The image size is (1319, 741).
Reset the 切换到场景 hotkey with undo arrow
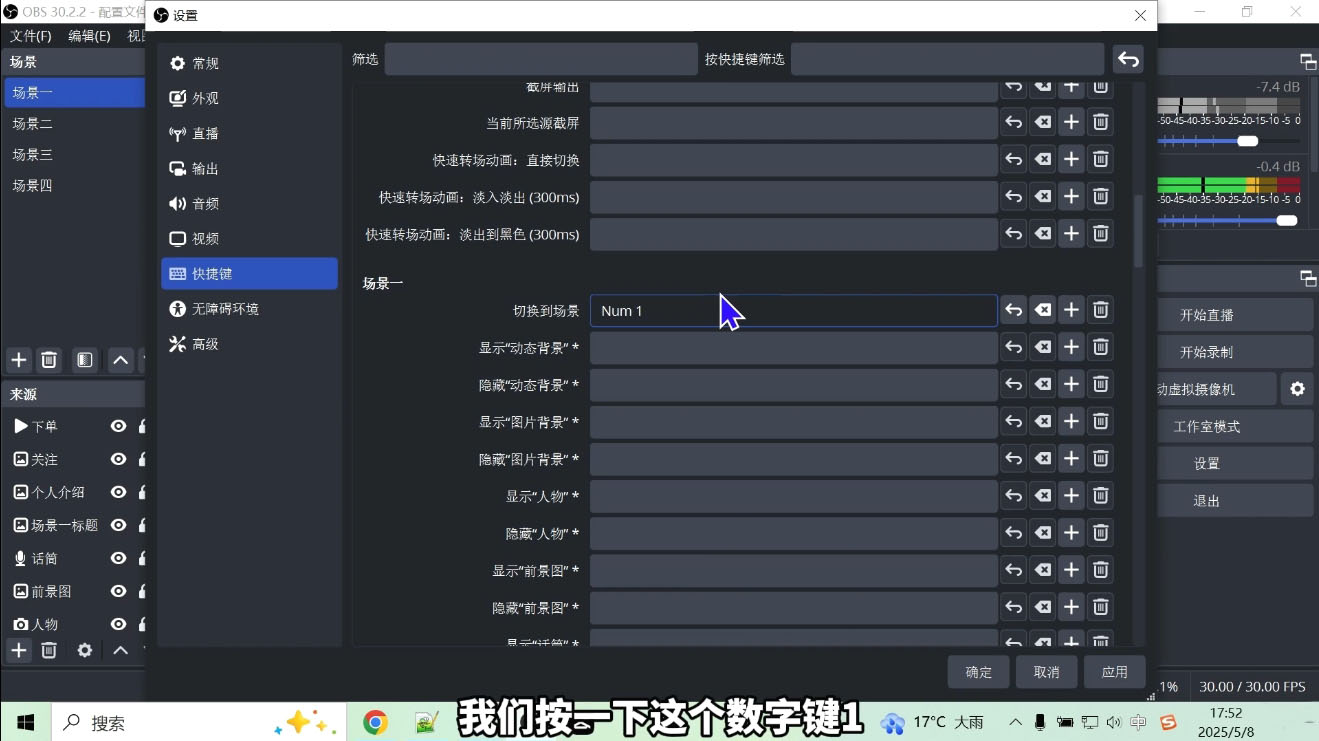pos(1013,310)
